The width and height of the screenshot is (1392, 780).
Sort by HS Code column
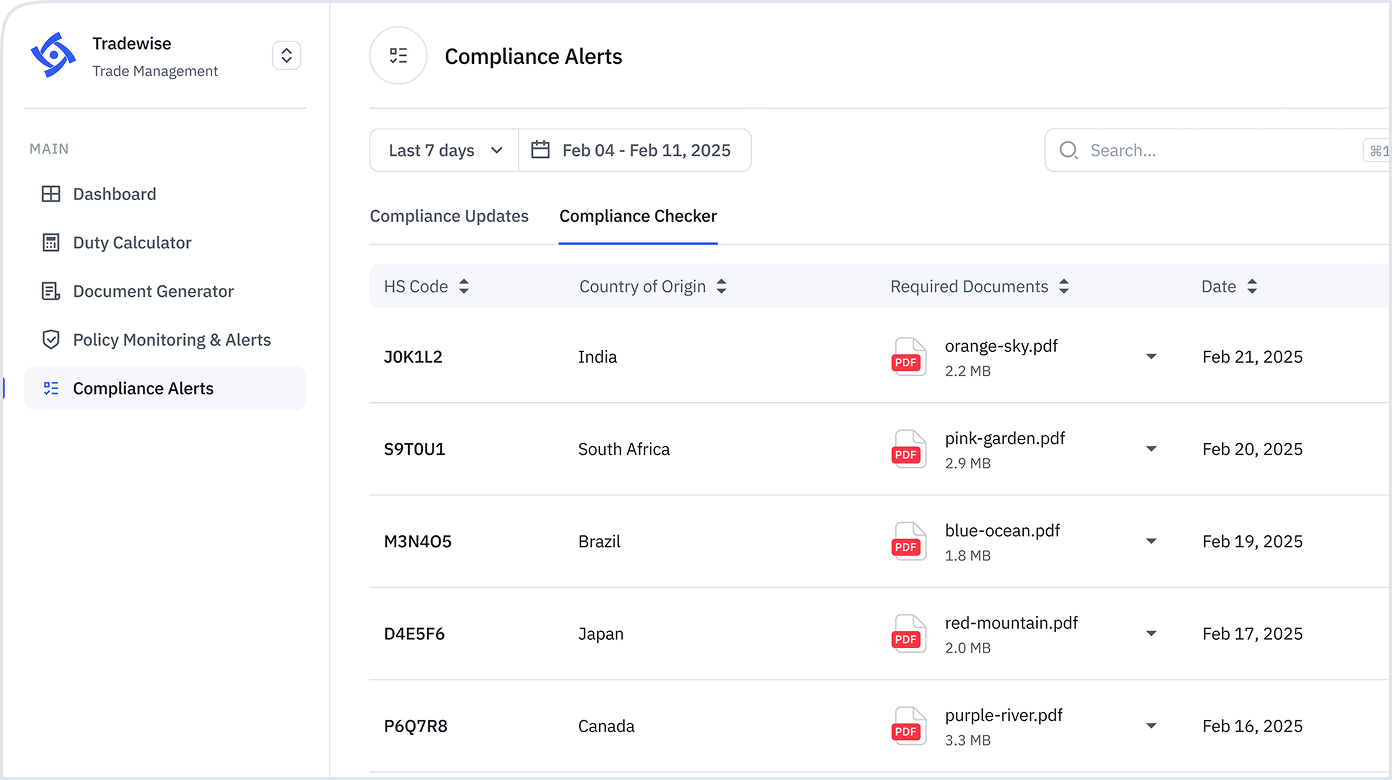point(464,287)
